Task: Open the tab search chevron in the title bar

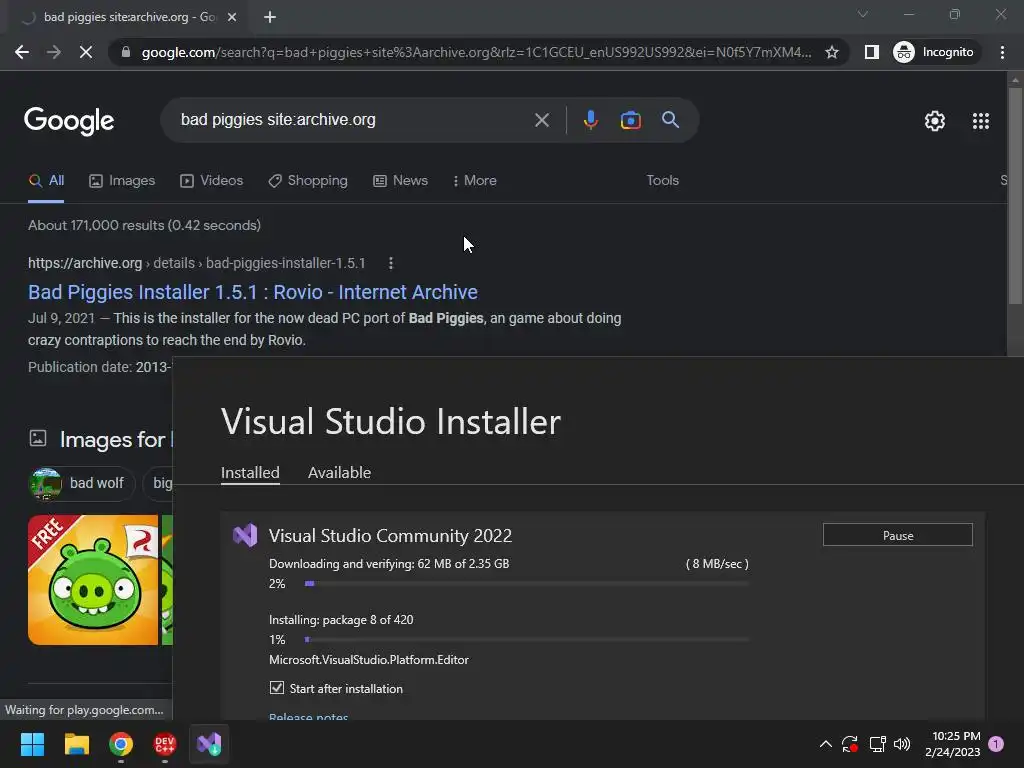Action: [x=863, y=14]
